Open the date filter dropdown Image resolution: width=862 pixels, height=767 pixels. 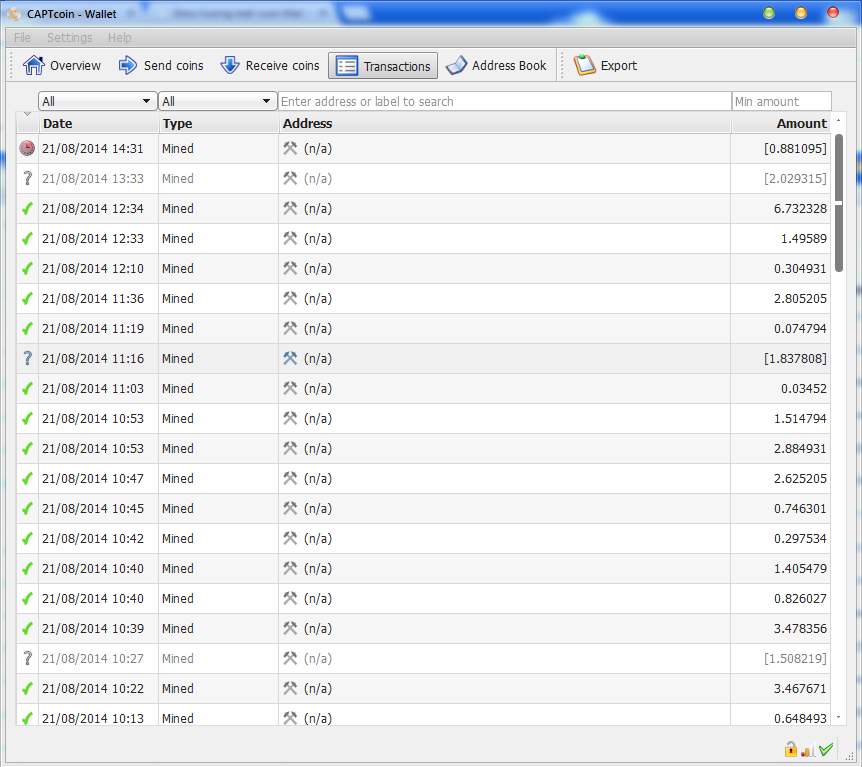pyautogui.click(x=97, y=101)
